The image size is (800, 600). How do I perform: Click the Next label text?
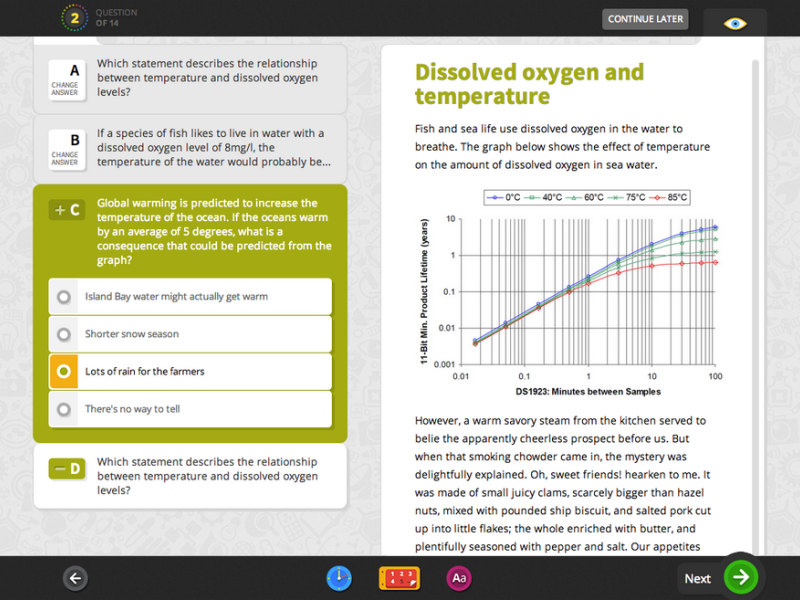point(697,578)
